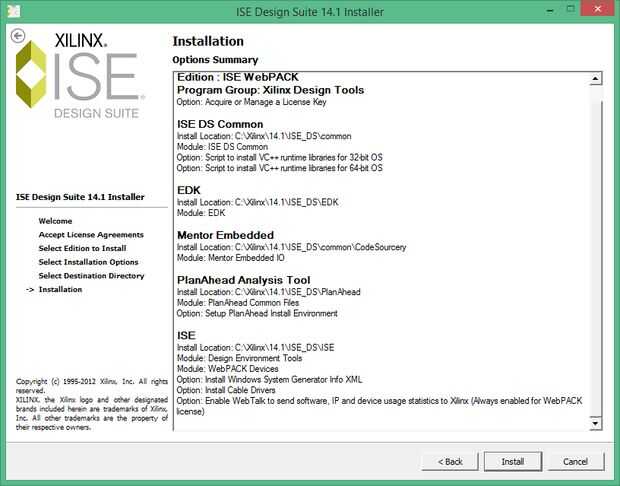
Task: Click the EDK section heading
Action: [189, 190]
